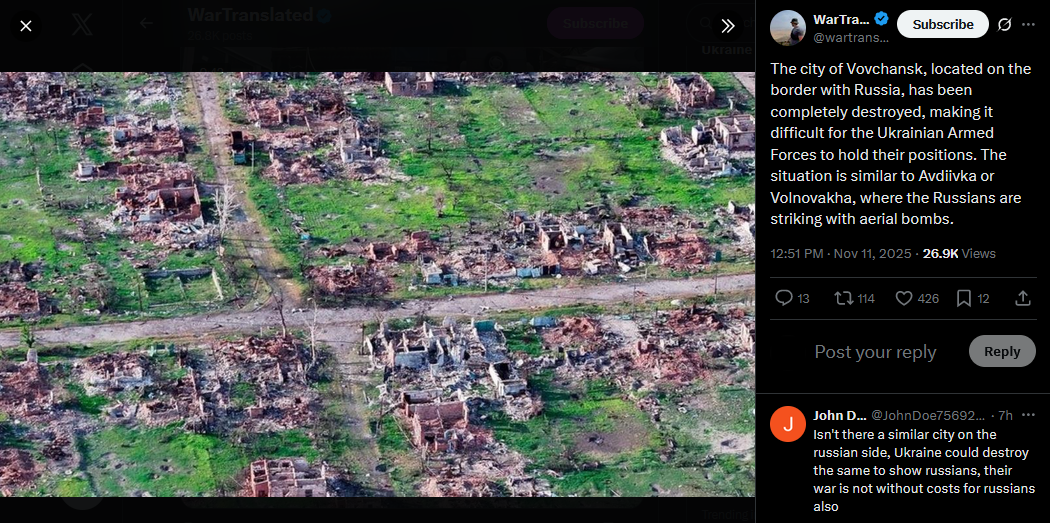Open WarTranslated profile avatar
Image resolution: width=1050 pixels, height=523 pixels.
(788, 28)
